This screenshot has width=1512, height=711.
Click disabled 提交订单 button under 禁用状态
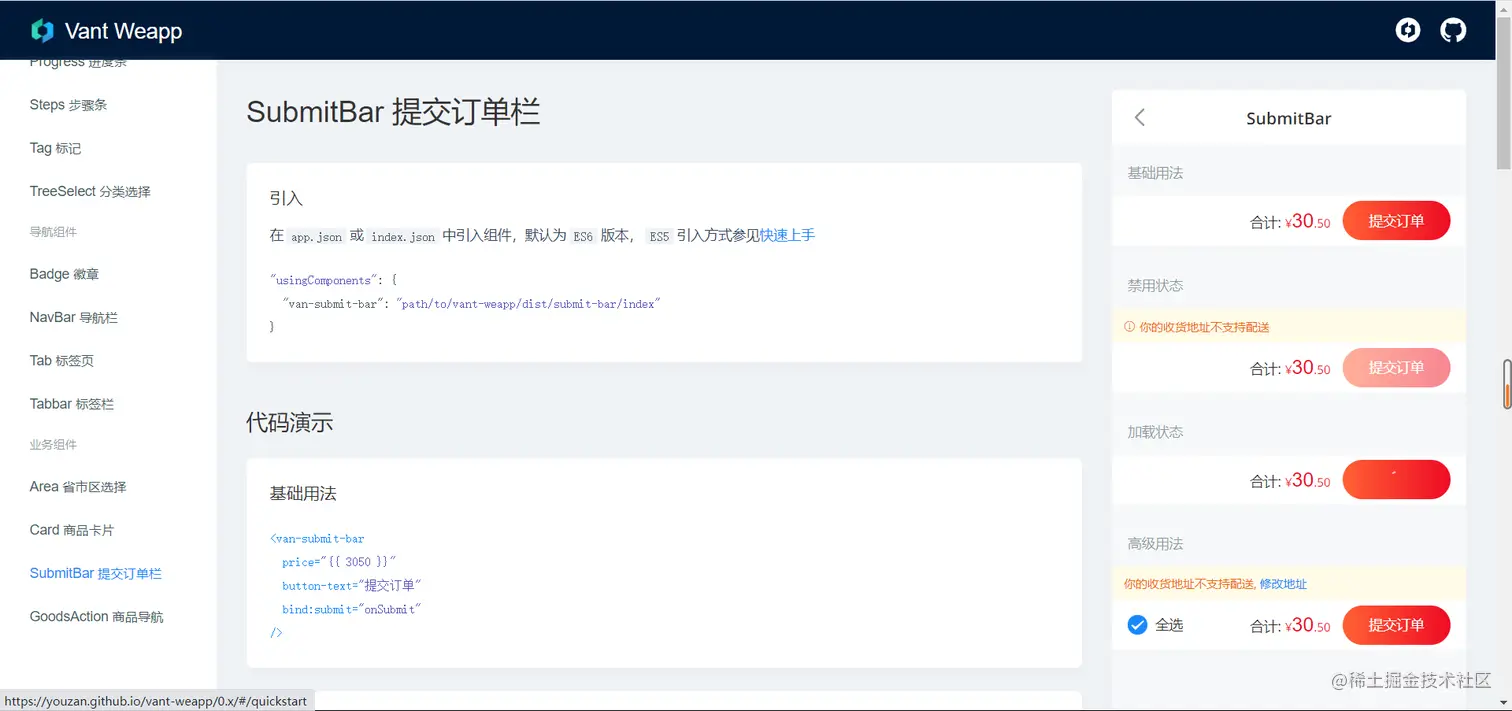[1396, 368]
